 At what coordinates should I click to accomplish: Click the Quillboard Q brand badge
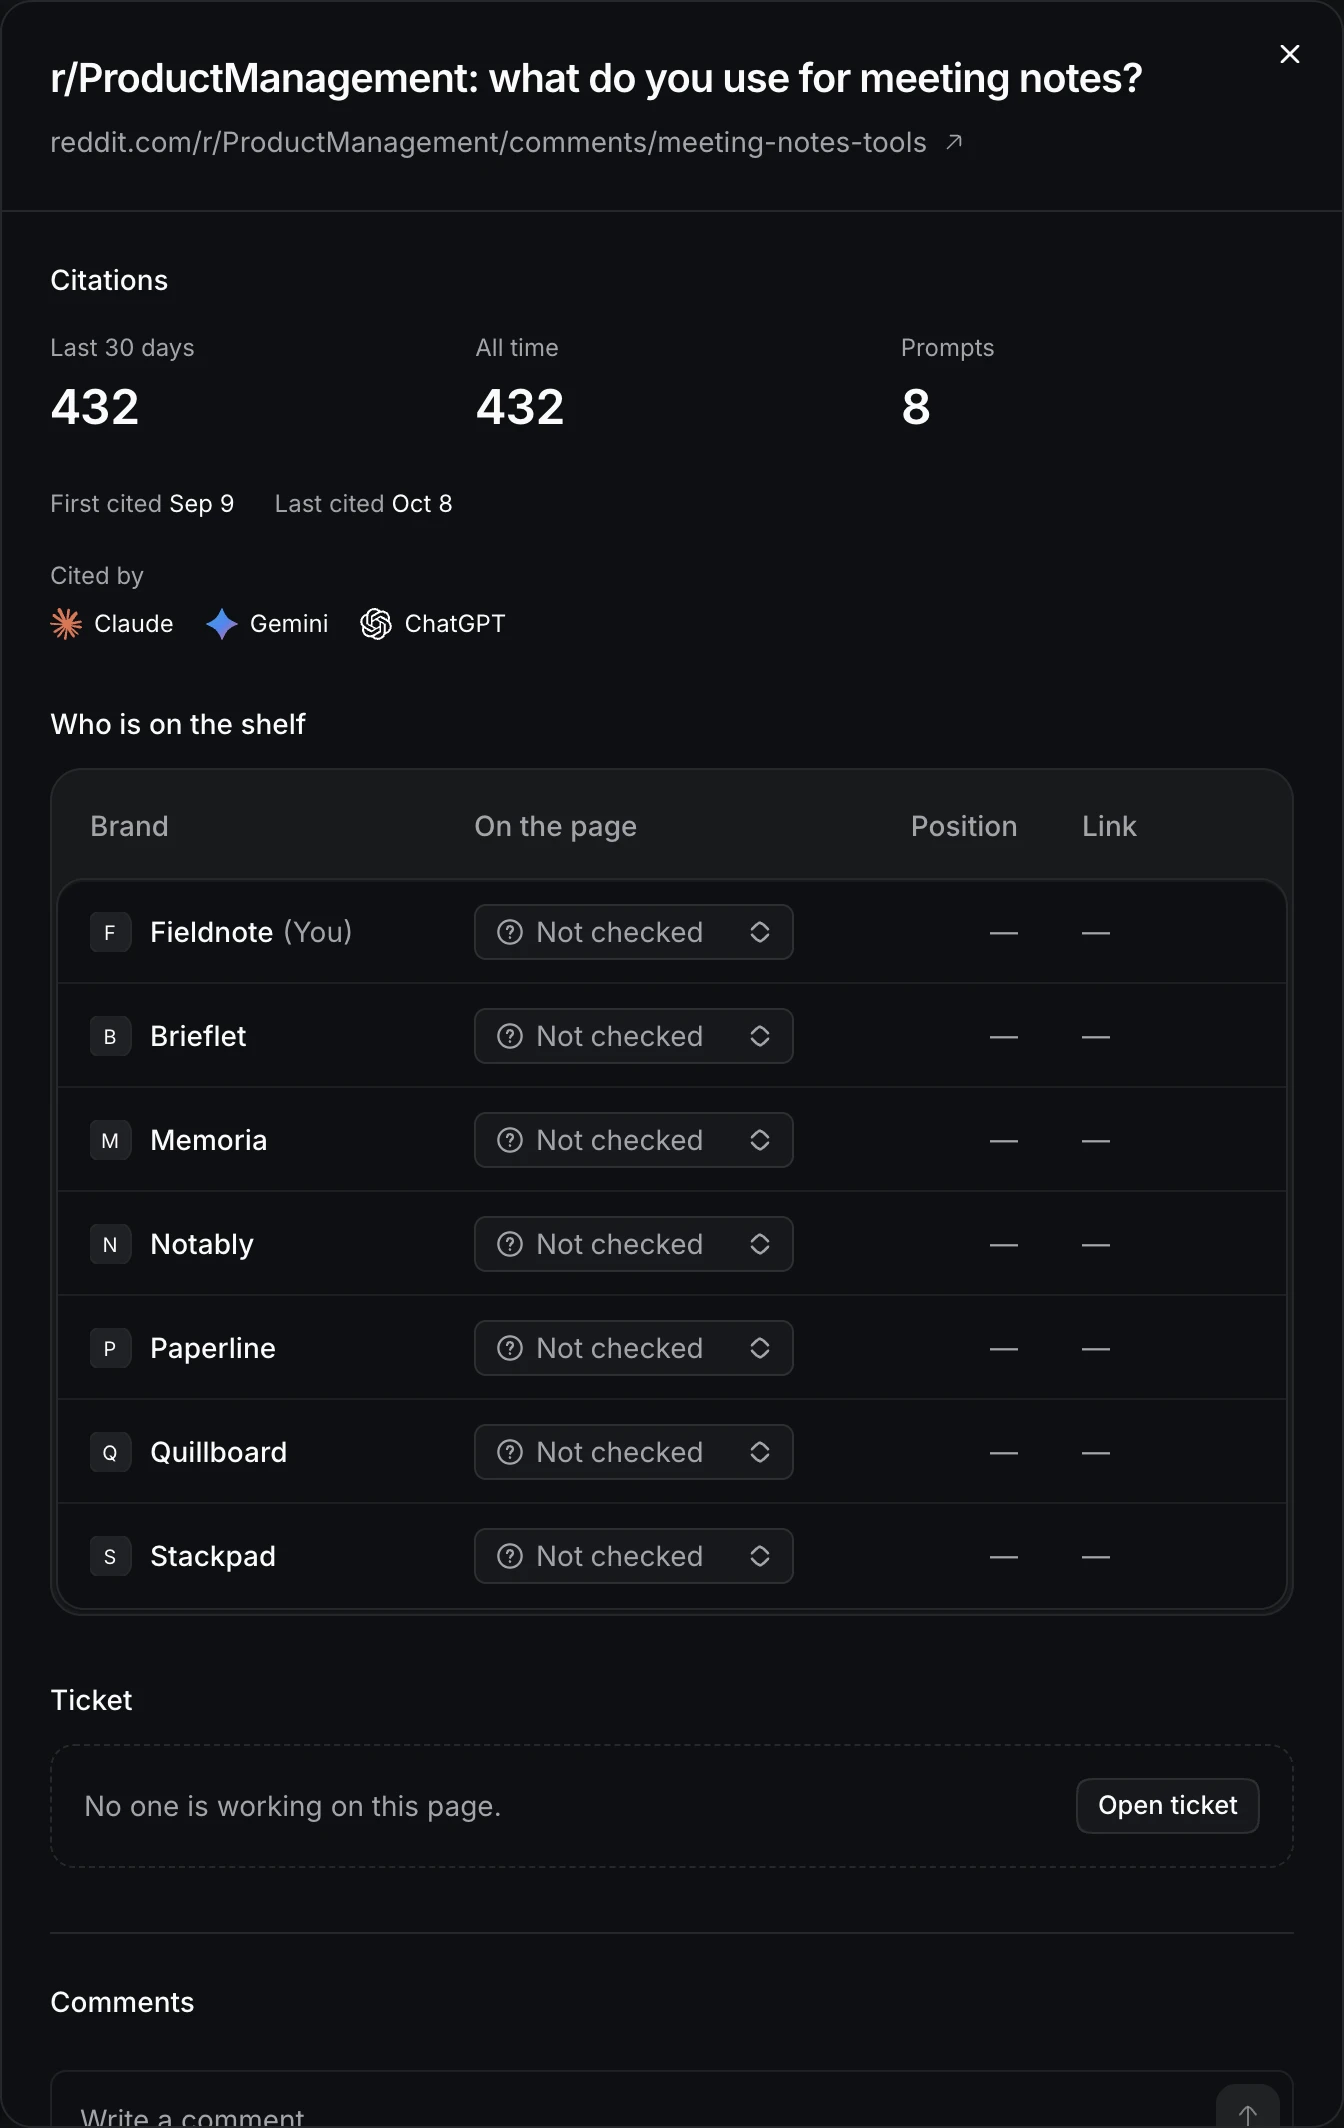tap(110, 1452)
